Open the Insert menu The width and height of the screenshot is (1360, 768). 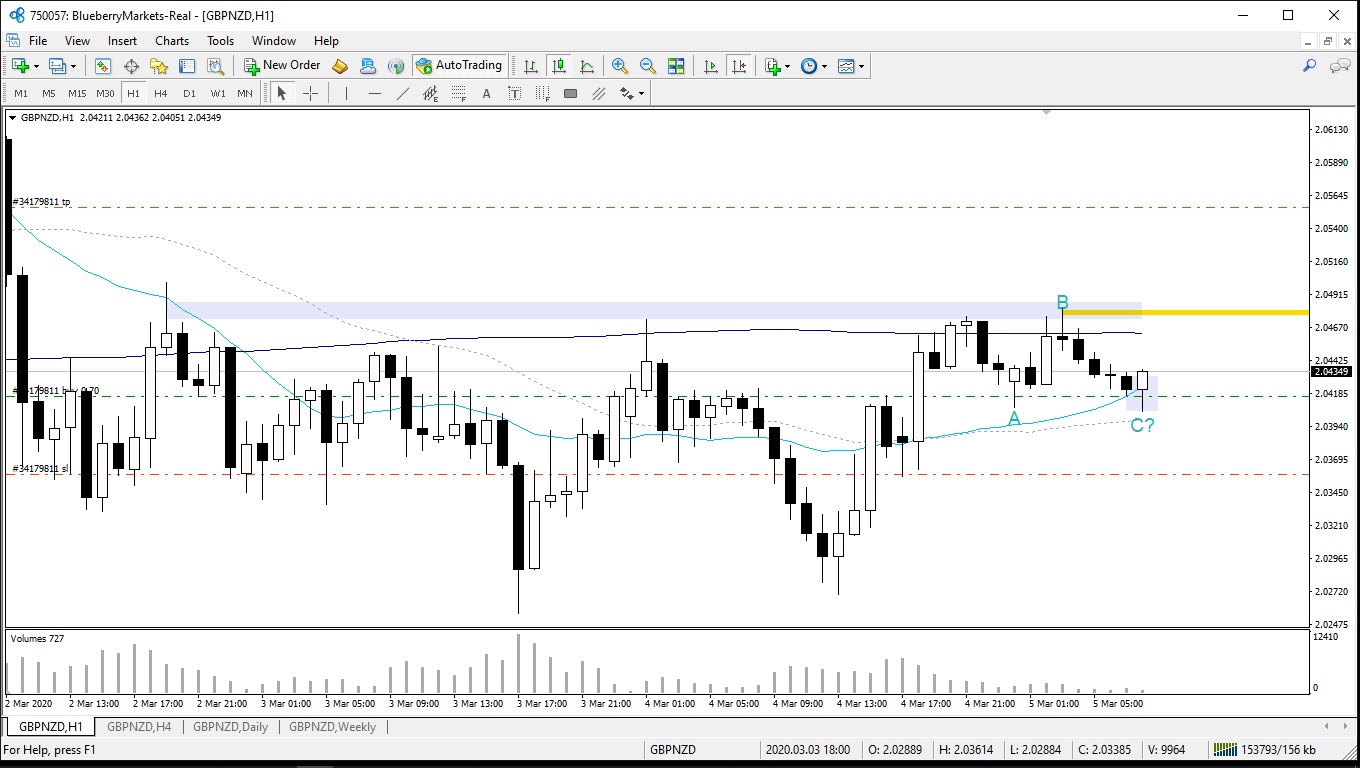(123, 41)
